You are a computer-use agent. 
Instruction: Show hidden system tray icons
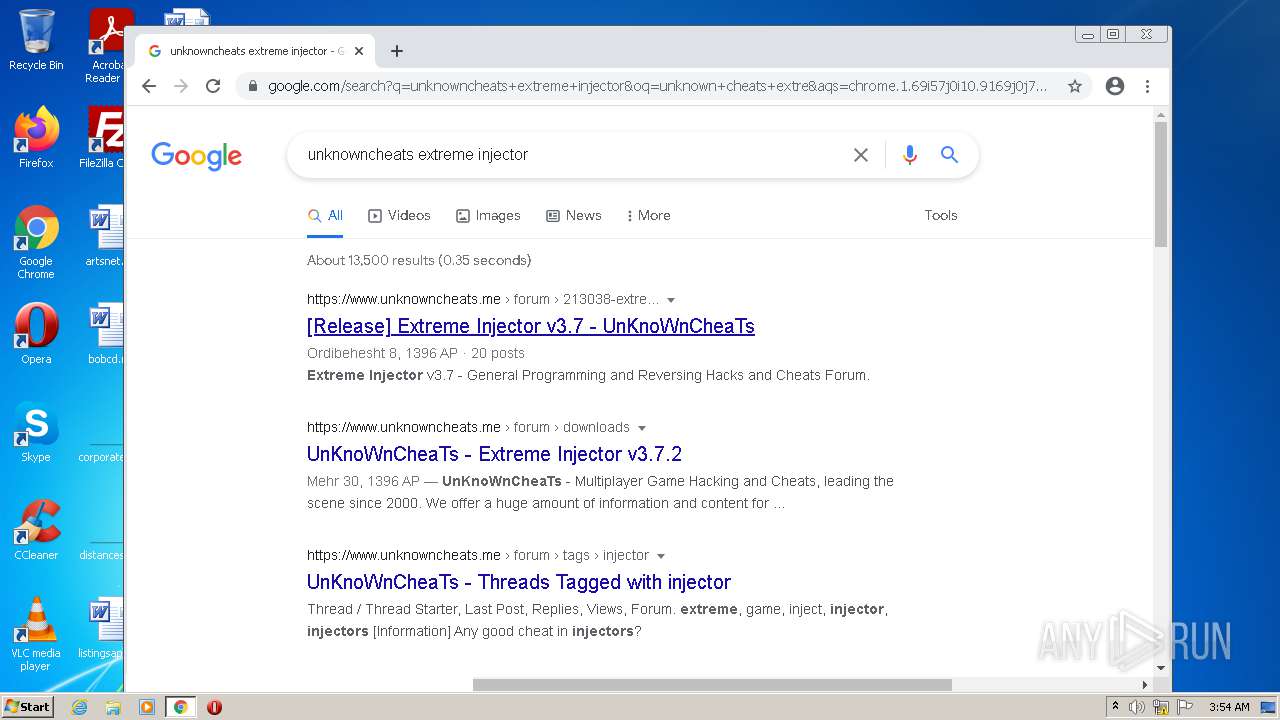(1115, 707)
